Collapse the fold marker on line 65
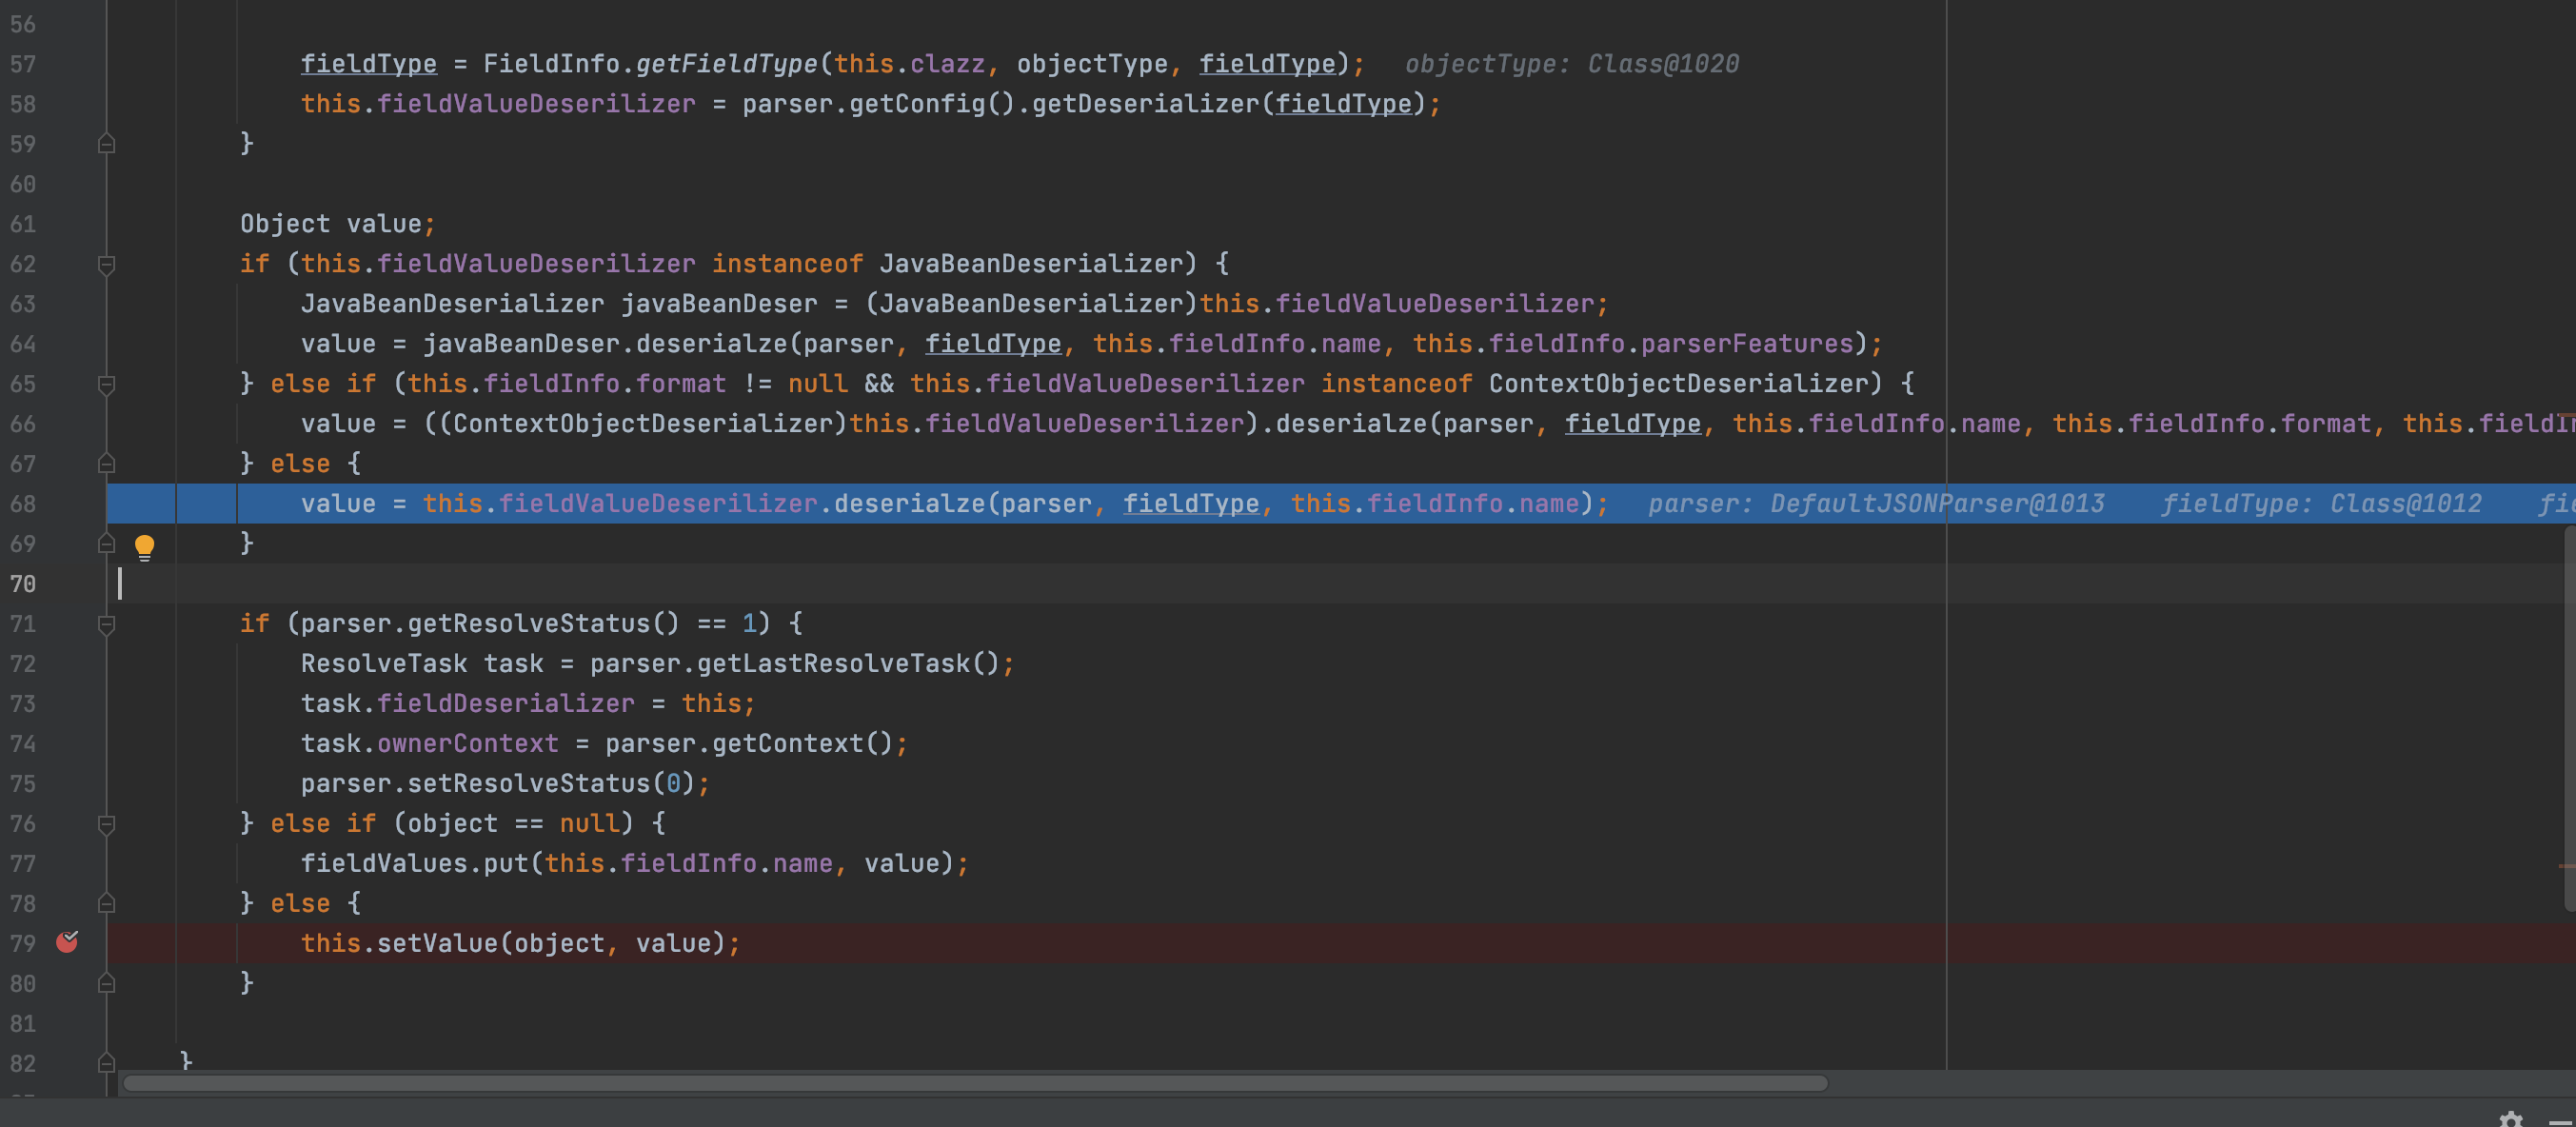This screenshot has width=2576, height=1127. pyautogui.click(x=106, y=385)
